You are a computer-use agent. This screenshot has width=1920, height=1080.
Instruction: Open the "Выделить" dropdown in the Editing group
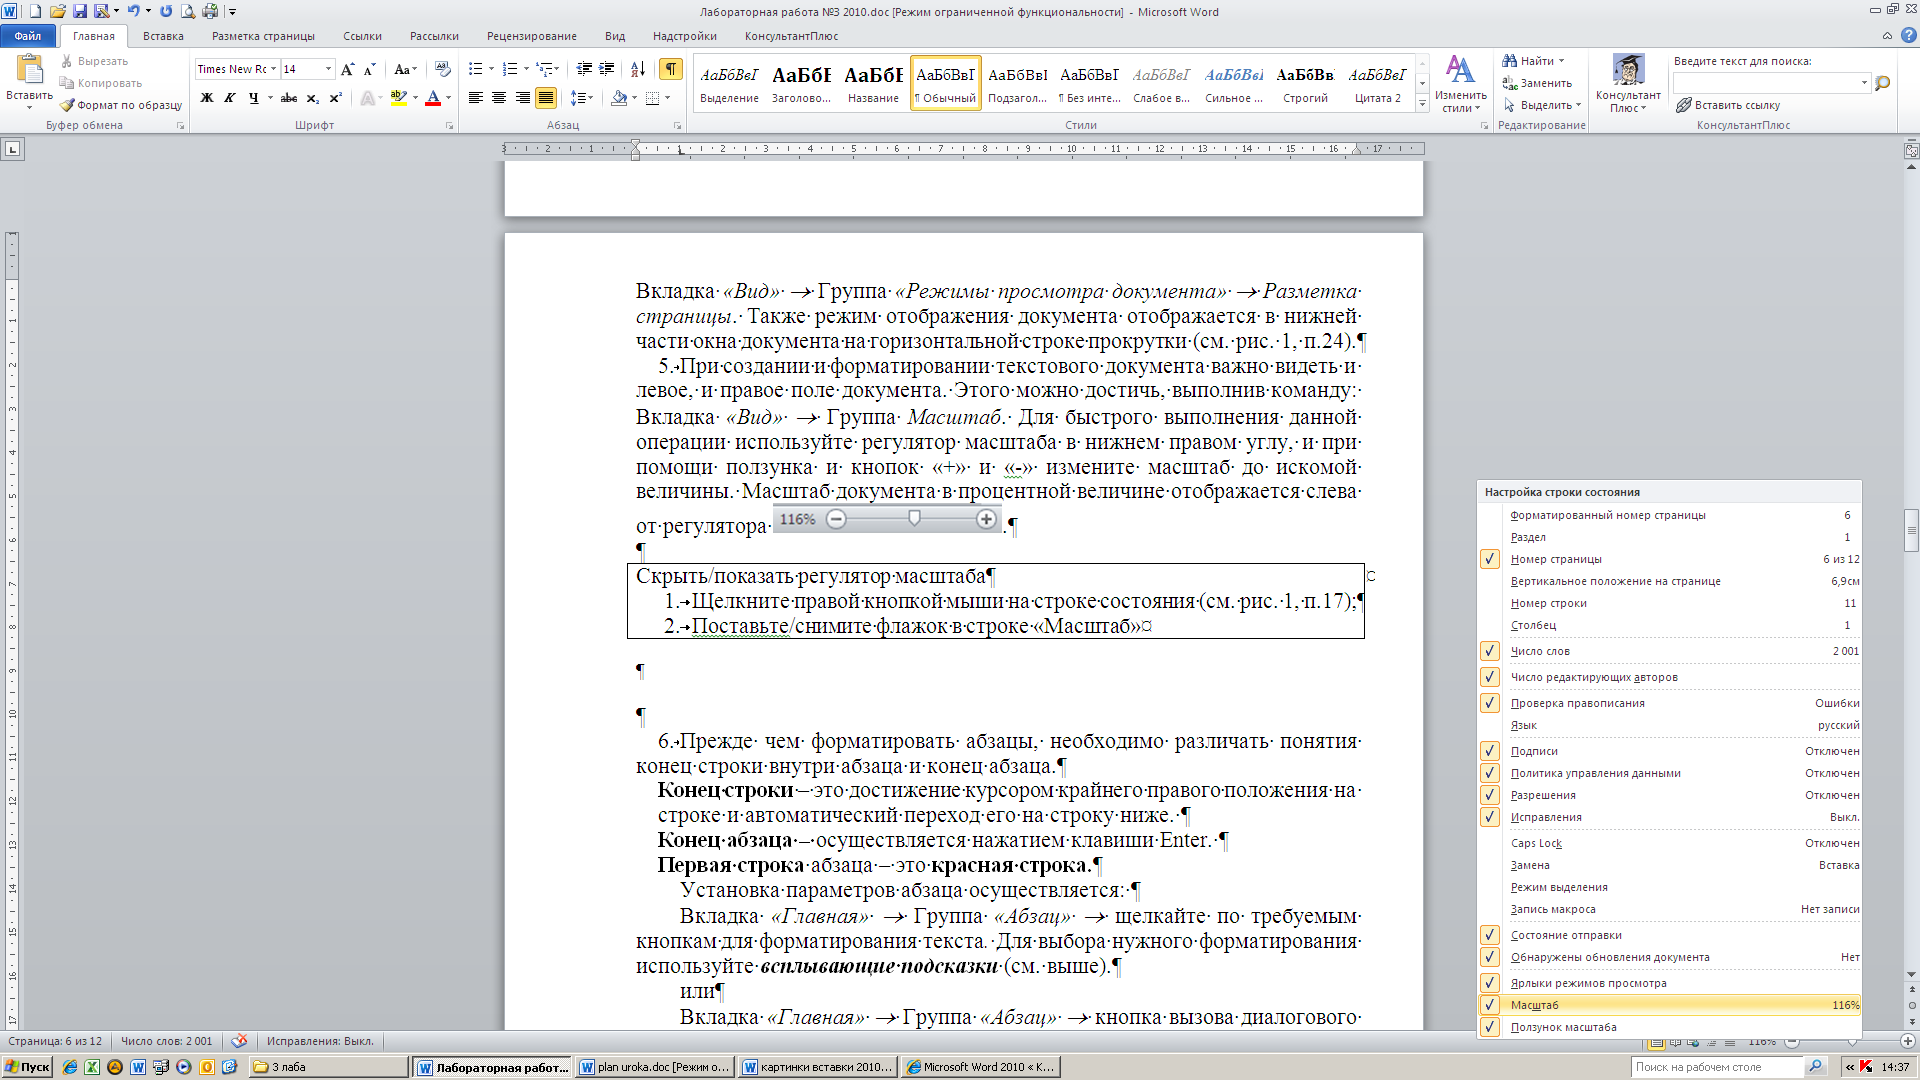pos(1542,105)
